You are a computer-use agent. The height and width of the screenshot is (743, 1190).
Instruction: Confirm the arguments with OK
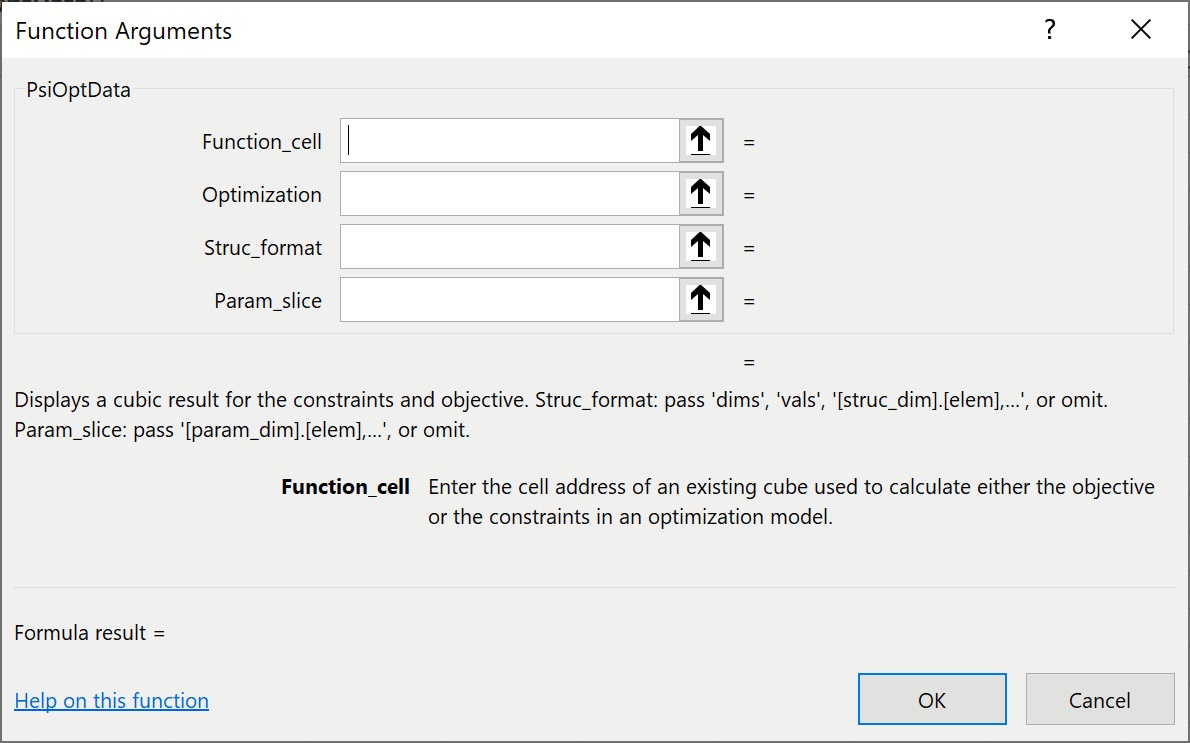(x=932, y=699)
